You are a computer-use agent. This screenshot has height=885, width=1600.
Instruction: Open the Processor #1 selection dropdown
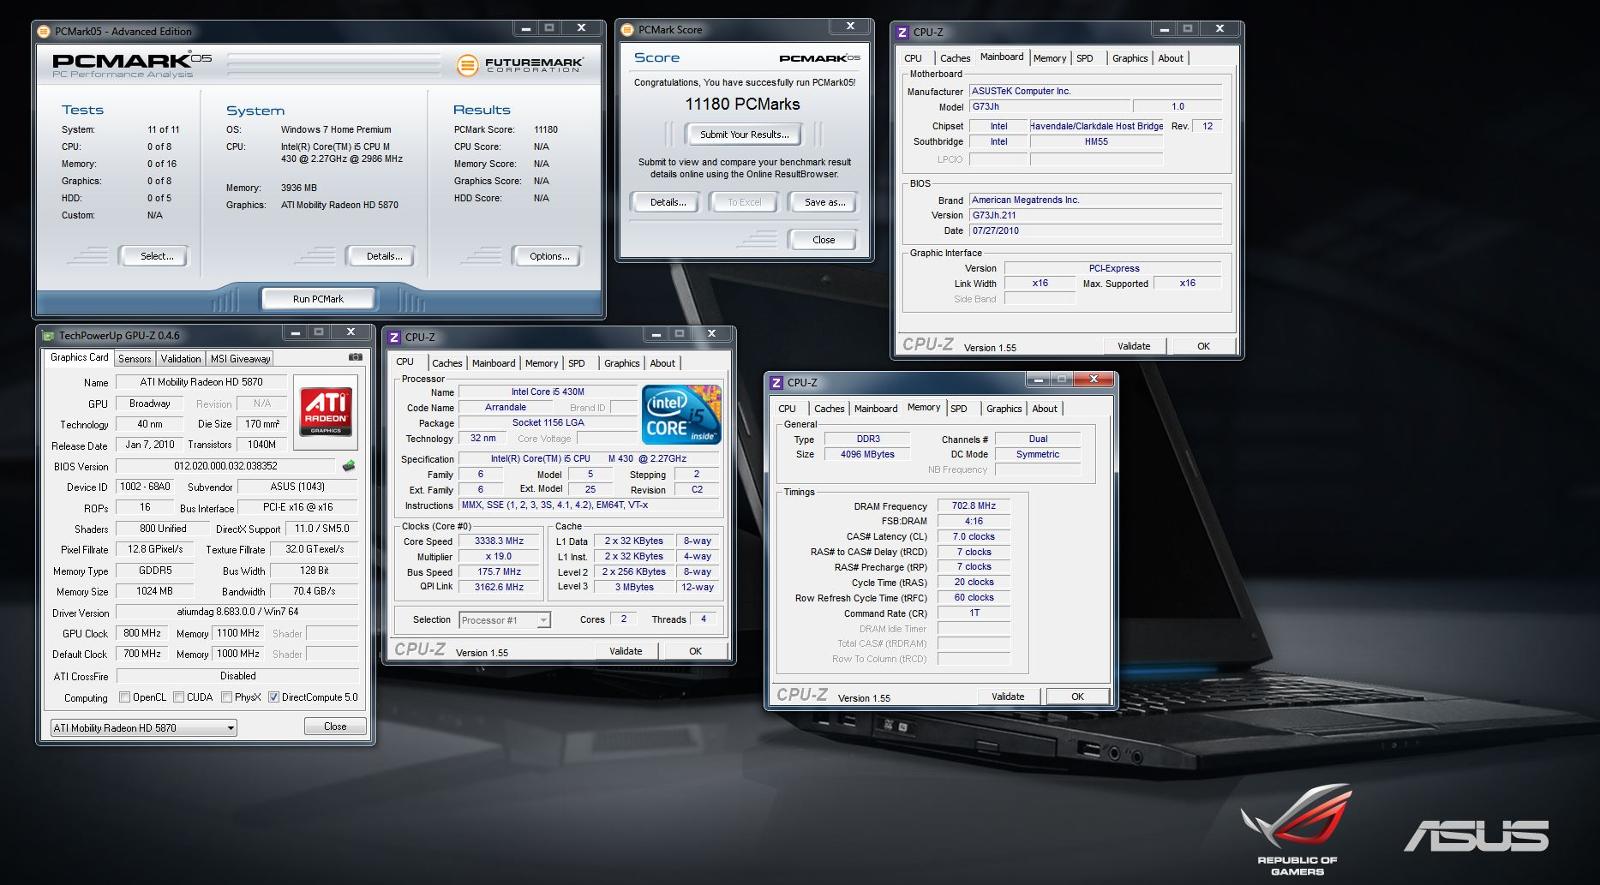505,620
